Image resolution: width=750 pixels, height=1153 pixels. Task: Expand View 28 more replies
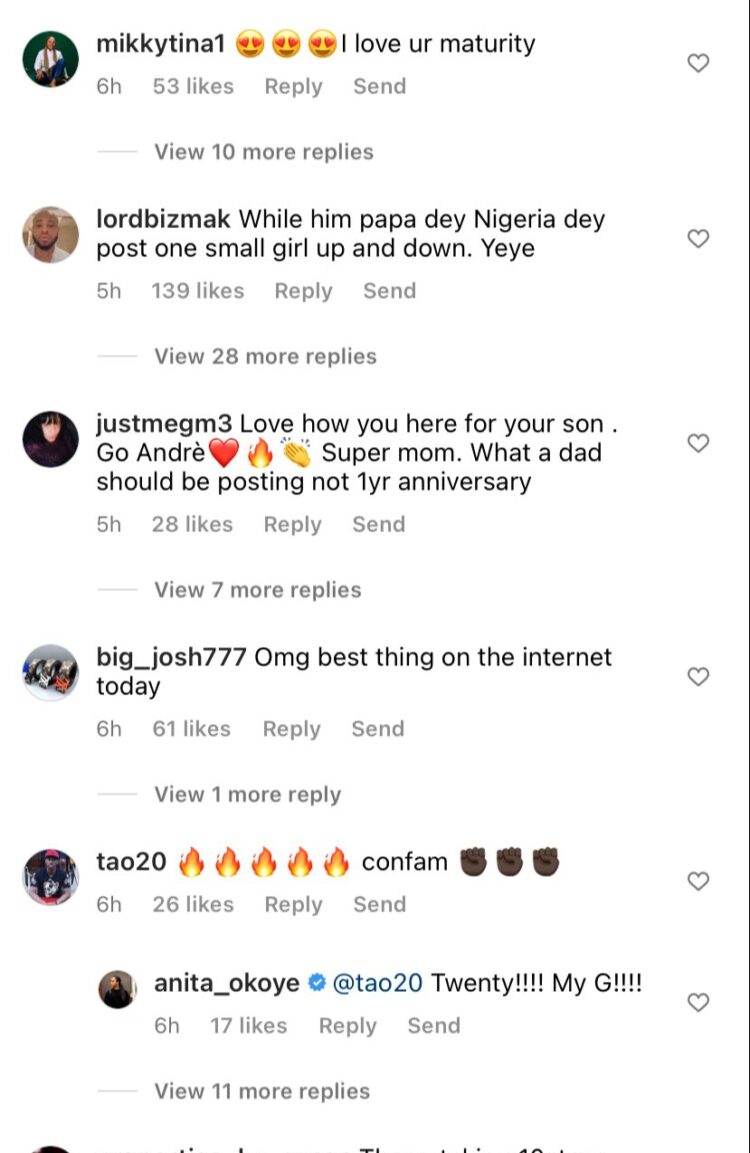(x=265, y=357)
